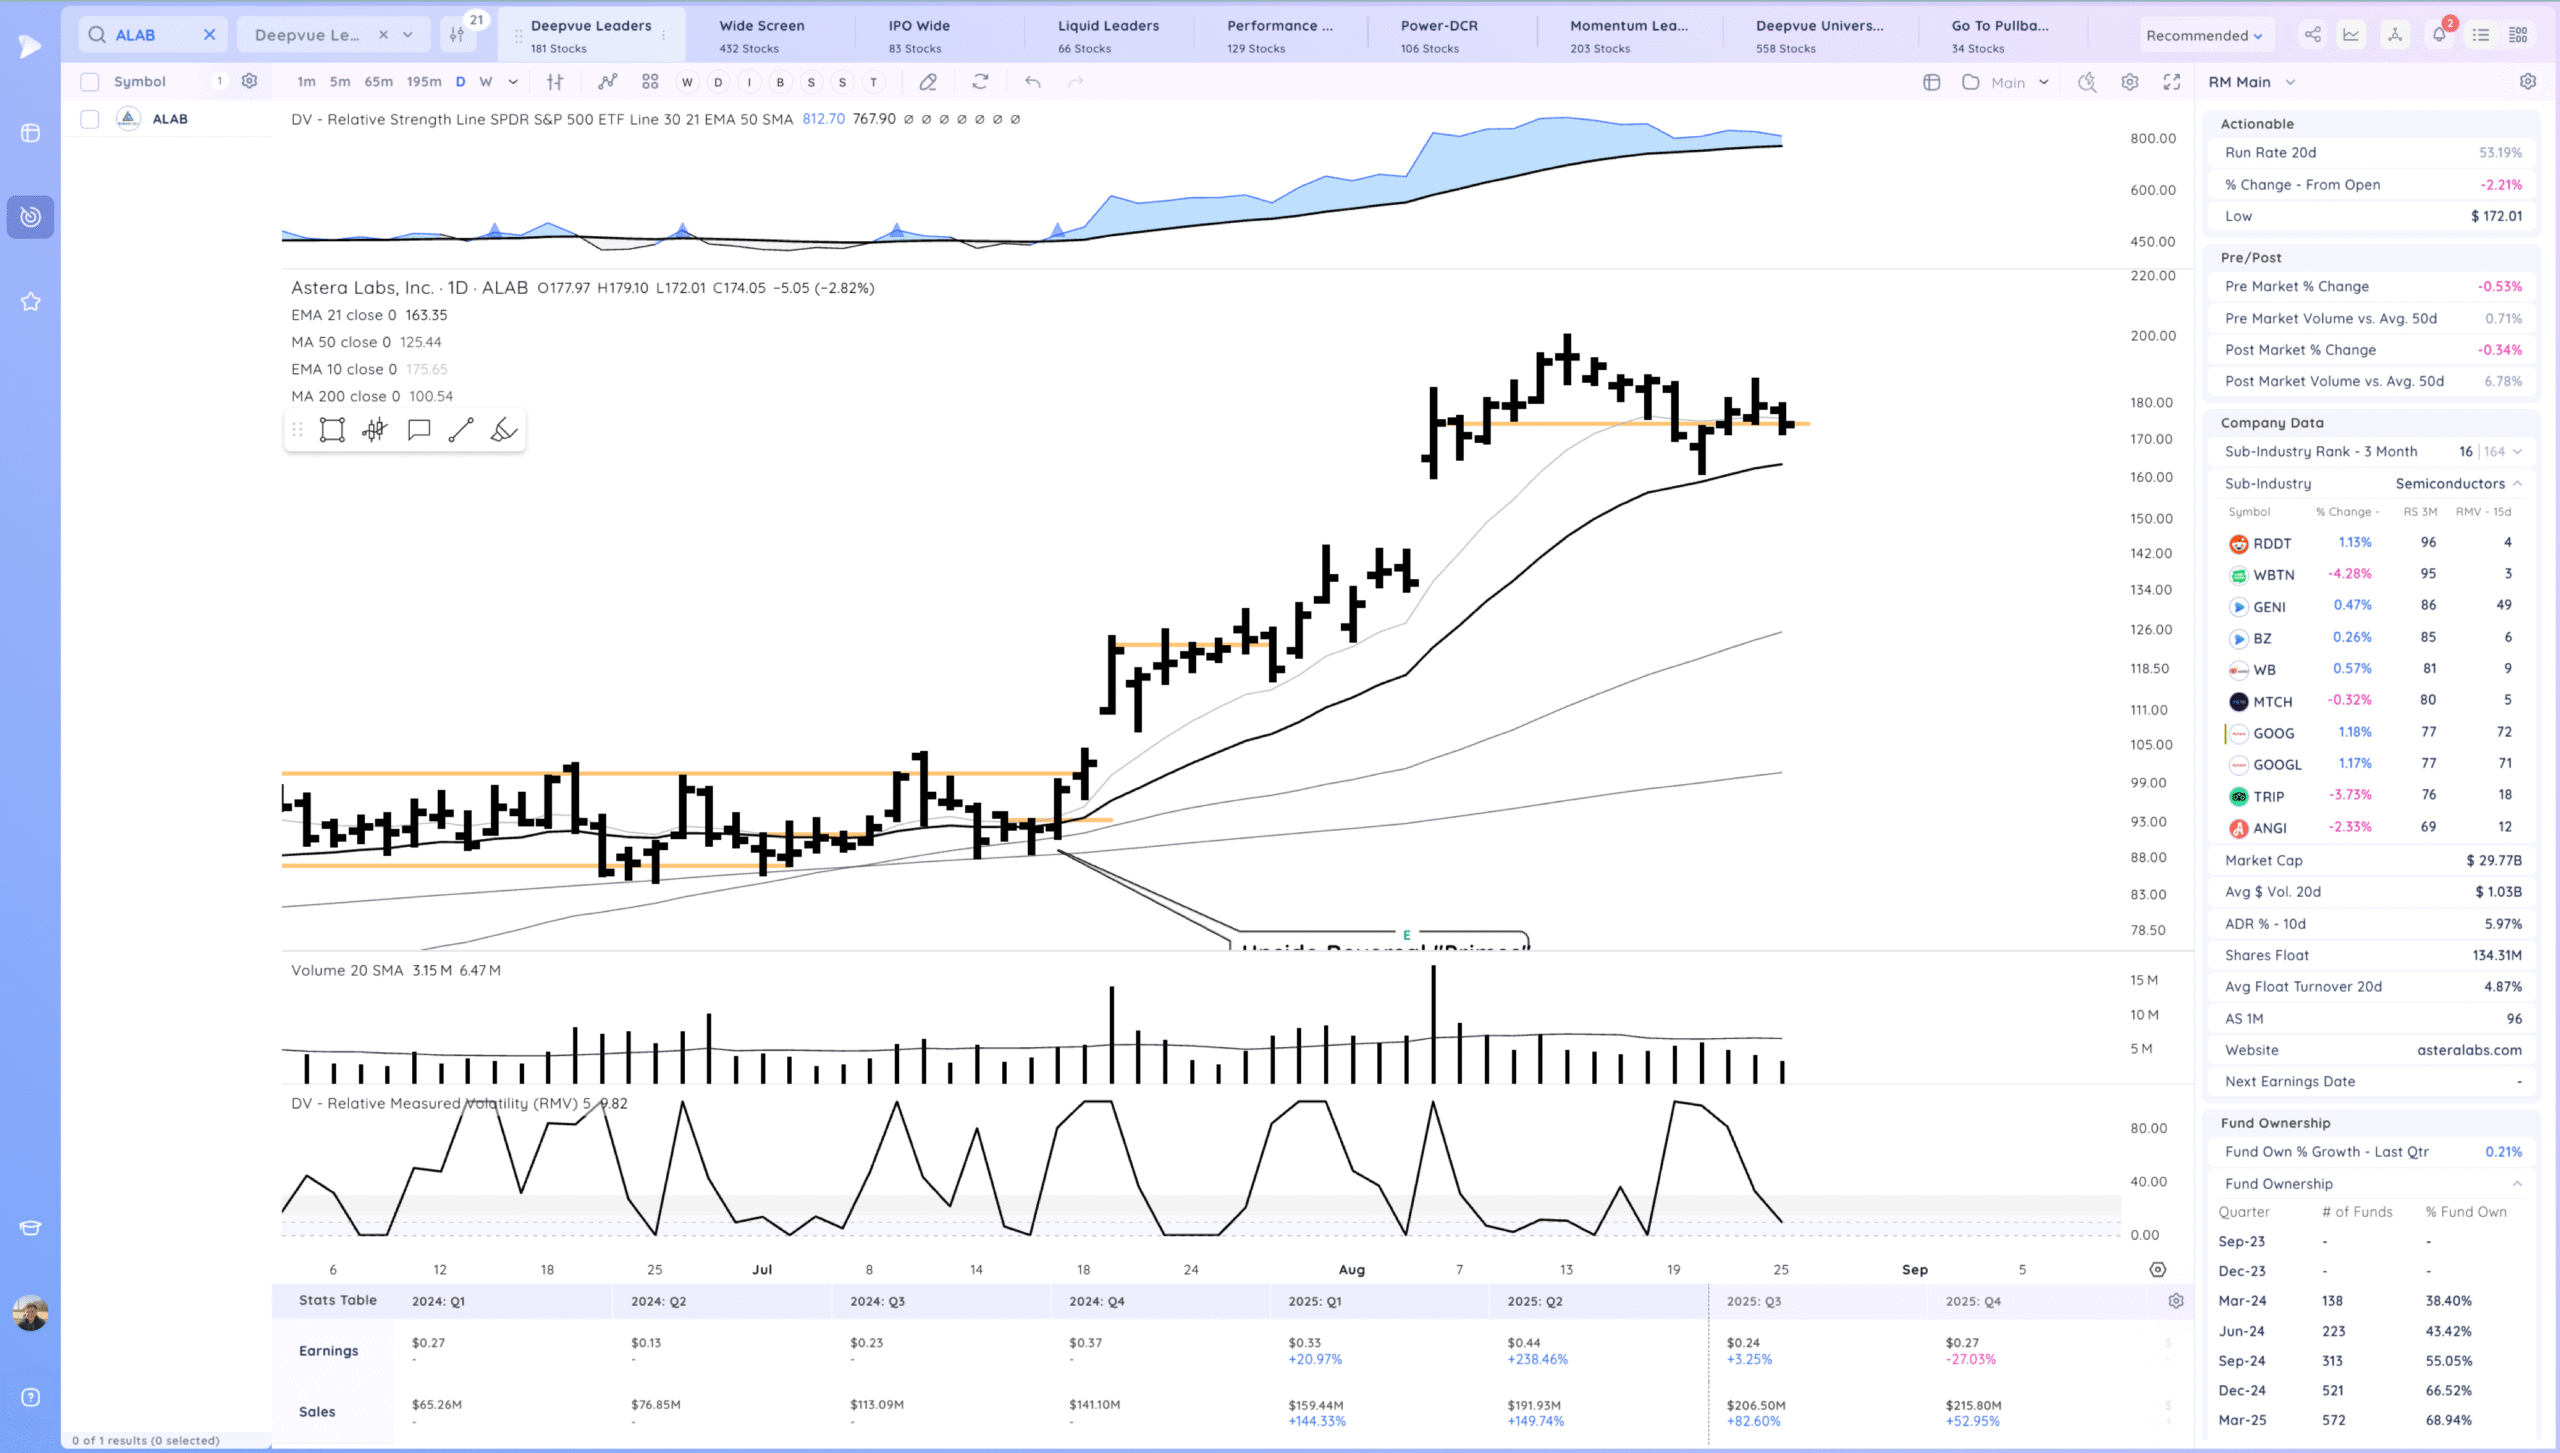Select the 1m timeframe
2560x1453 pixels.
(x=306, y=82)
